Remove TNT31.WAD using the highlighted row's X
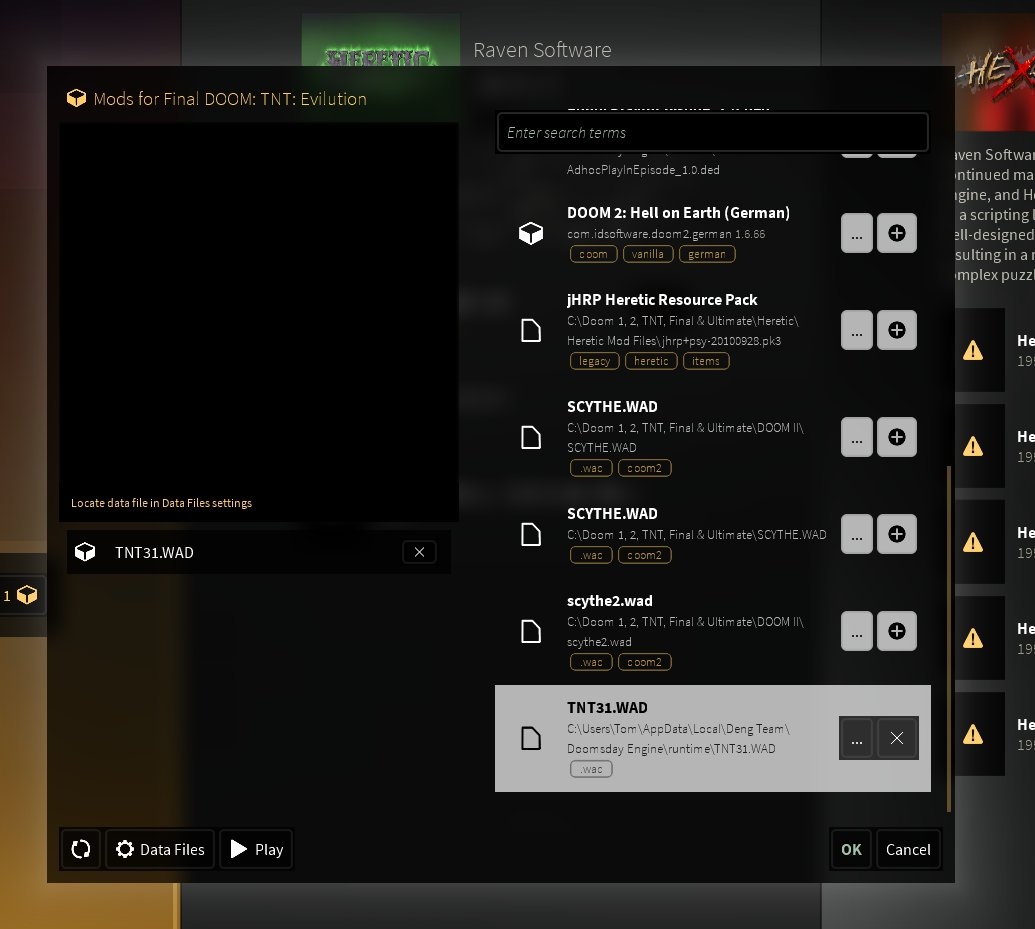The width and height of the screenshot is (1035, 929). 896,738
